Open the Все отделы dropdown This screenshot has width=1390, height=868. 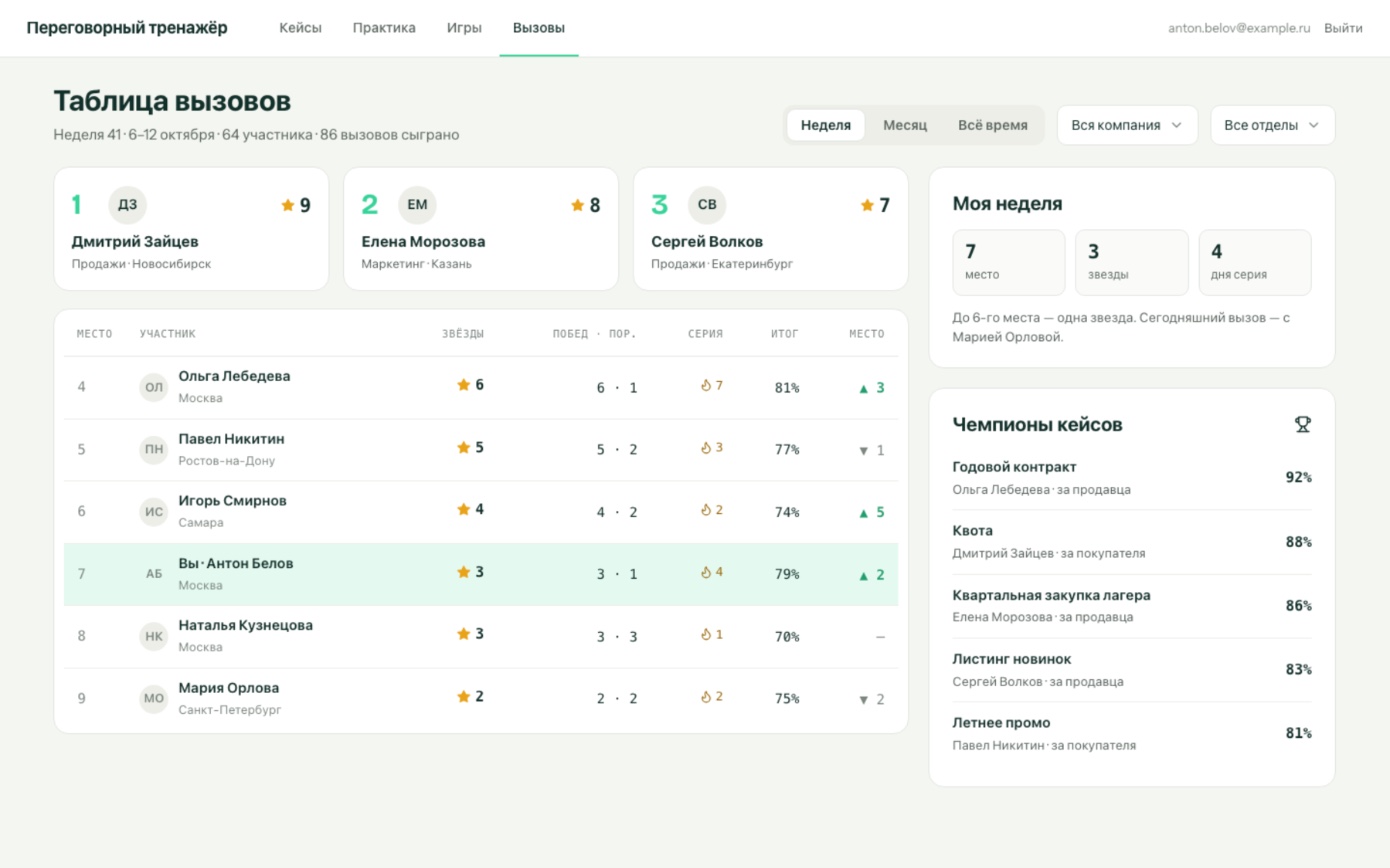click(1272, 125)
